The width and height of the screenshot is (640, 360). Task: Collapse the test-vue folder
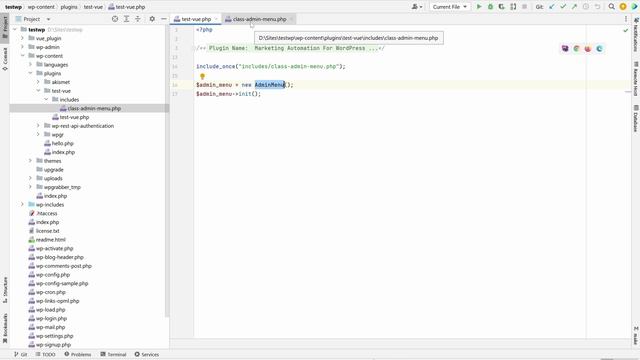point(38,91)
